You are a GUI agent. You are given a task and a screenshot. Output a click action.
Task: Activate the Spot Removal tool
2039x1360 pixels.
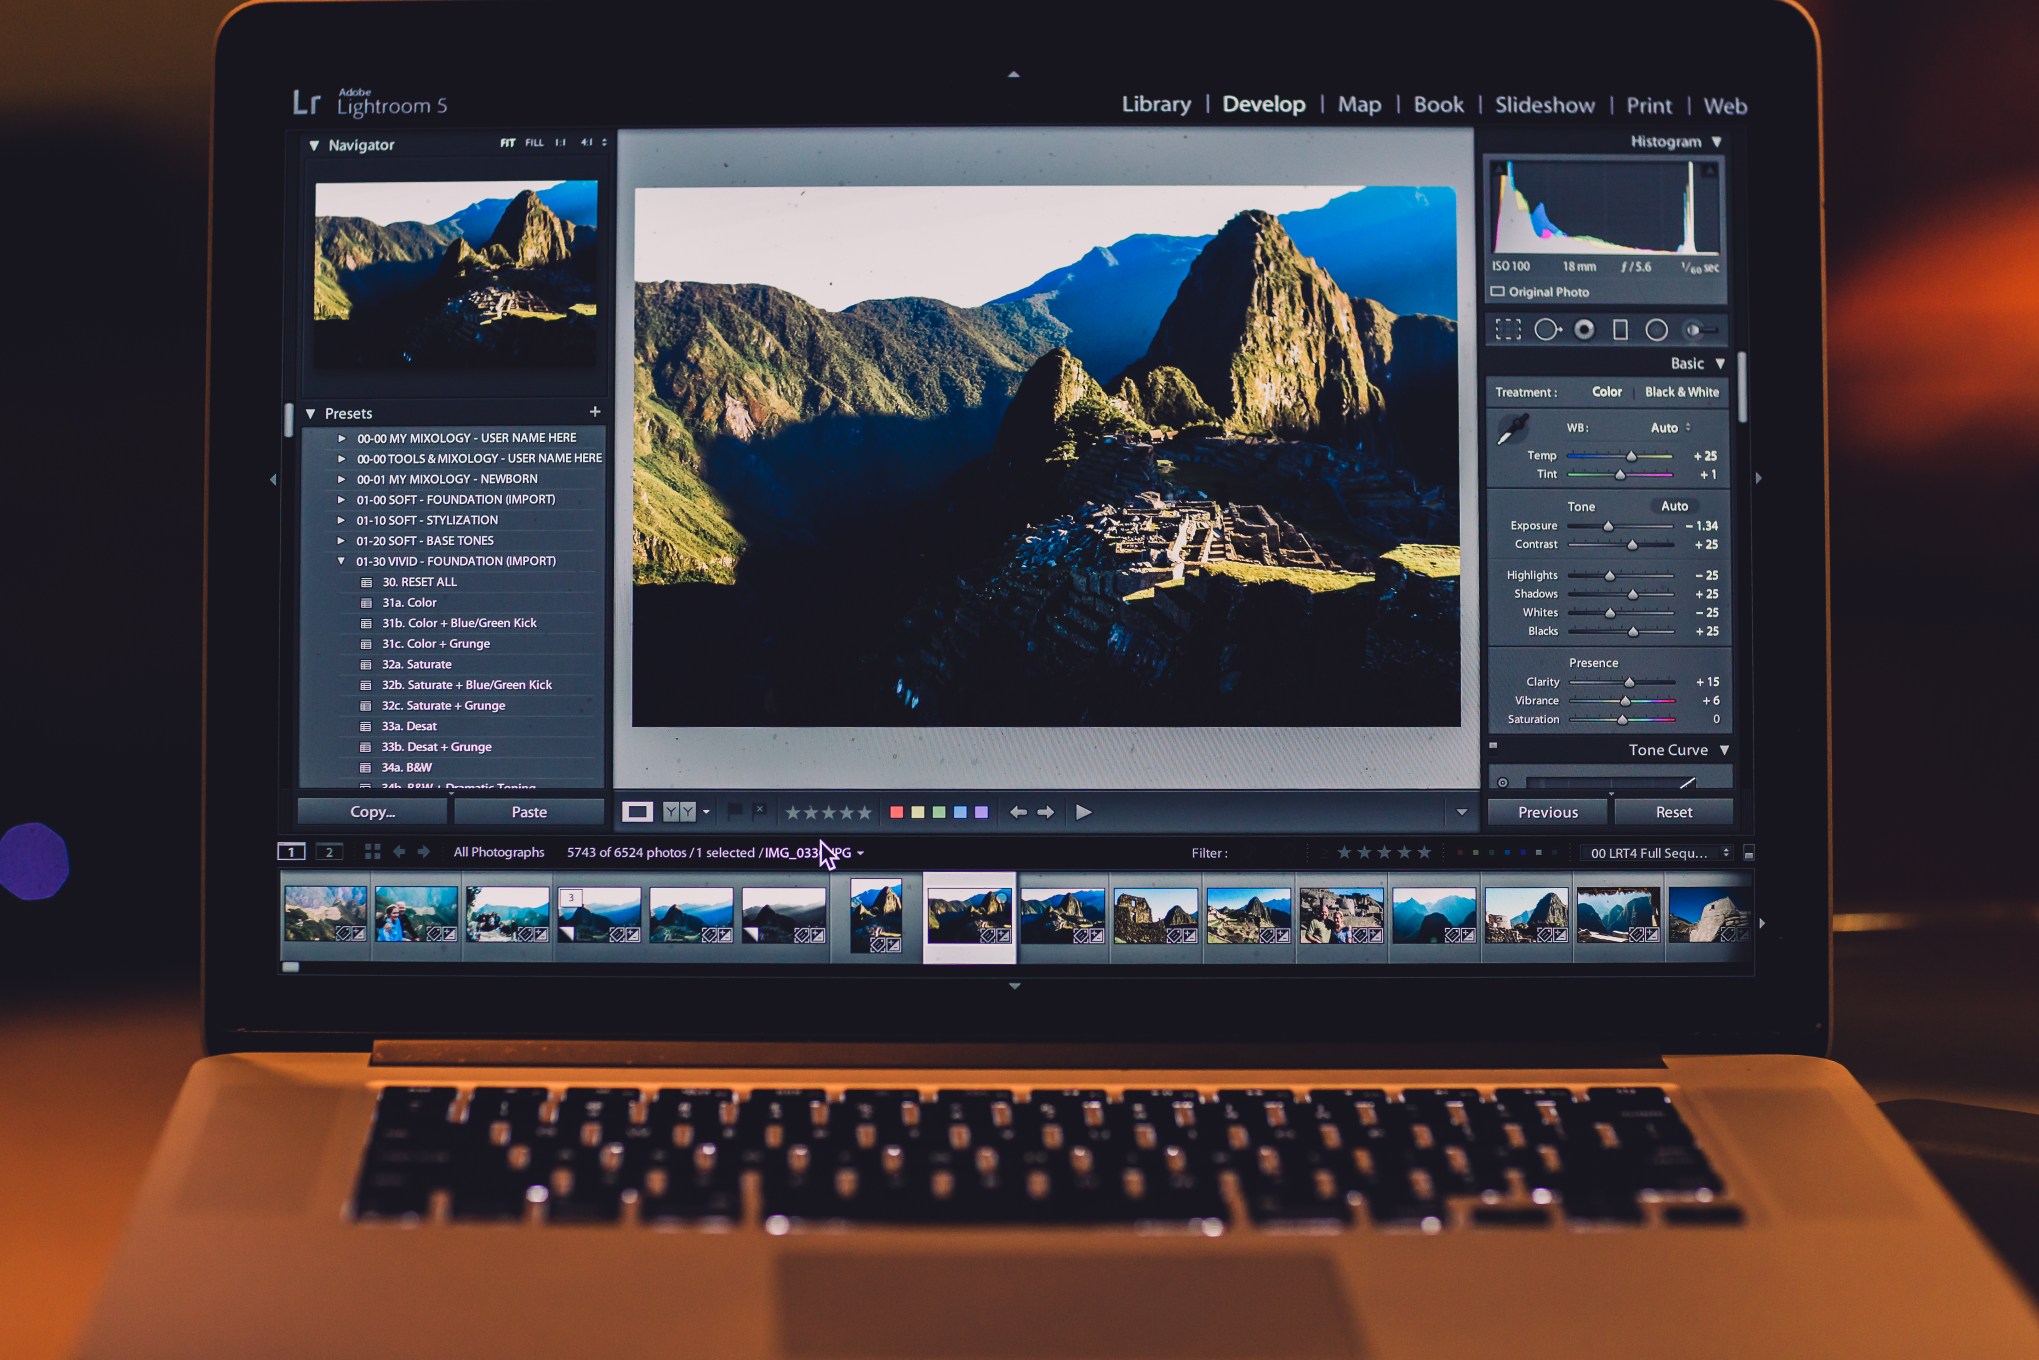point(1546,330)
